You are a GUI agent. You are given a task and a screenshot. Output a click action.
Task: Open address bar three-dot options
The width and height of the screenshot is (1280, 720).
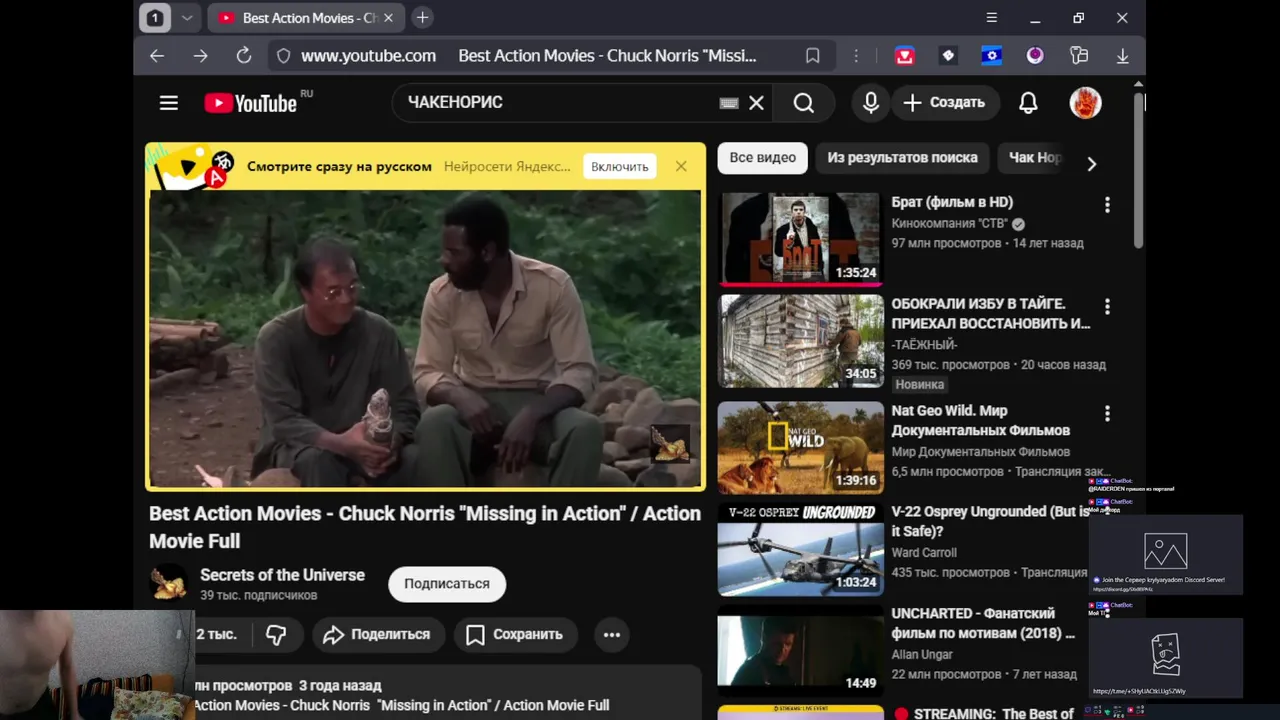point(856,56)
